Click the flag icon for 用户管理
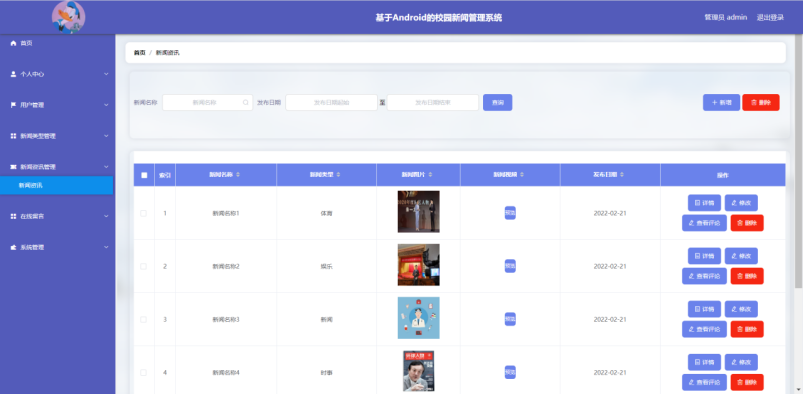 point(13,105)
